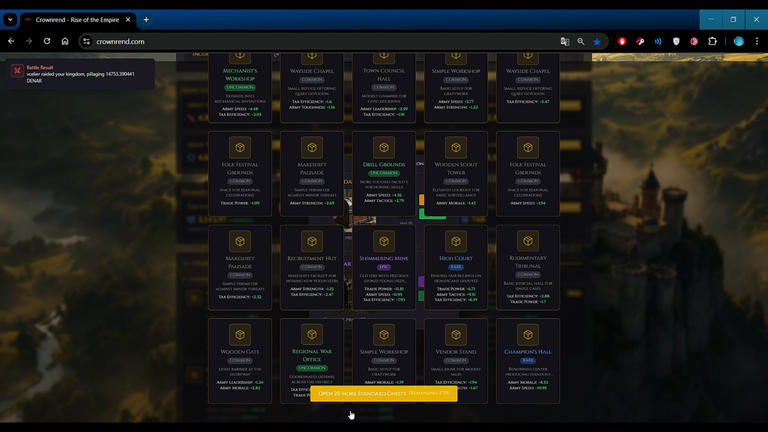The height and width of the screenshot is (432, 768).
Task: Click the Uncommon badge on Mechanist's Workshop
Action: 240,87
